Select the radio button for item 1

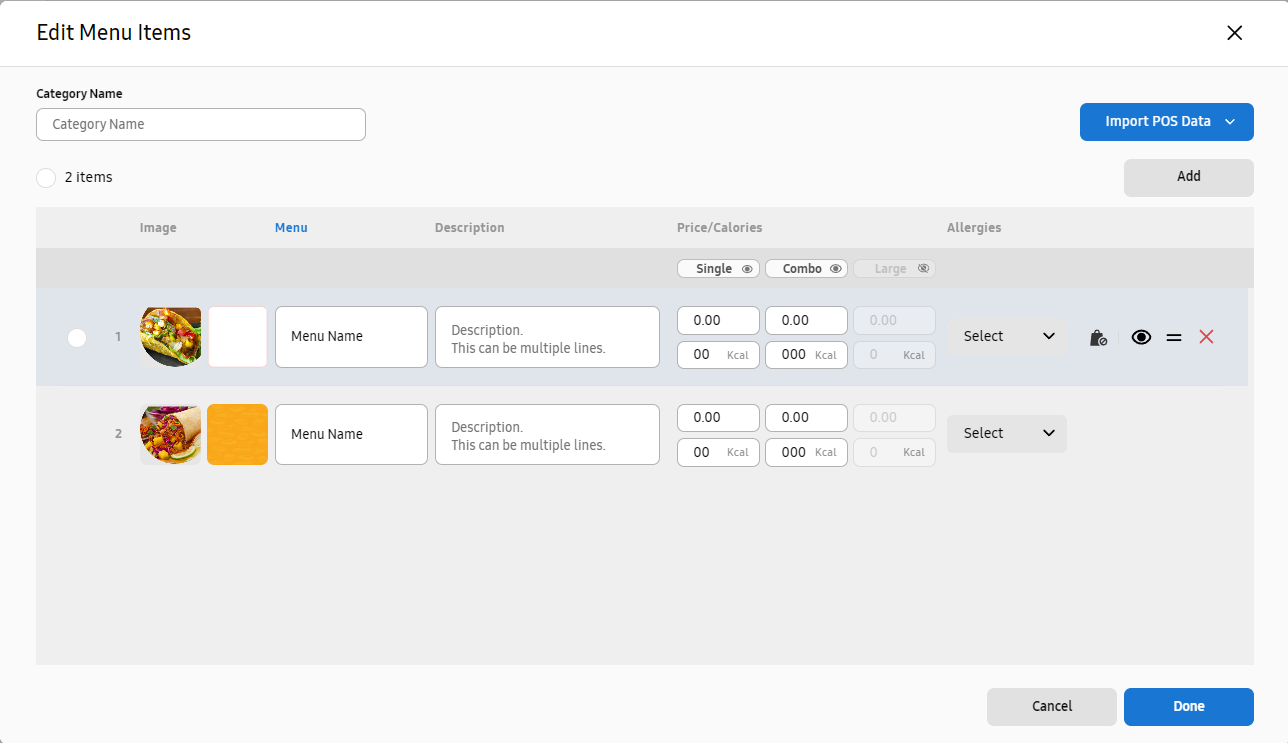point(77,338)
